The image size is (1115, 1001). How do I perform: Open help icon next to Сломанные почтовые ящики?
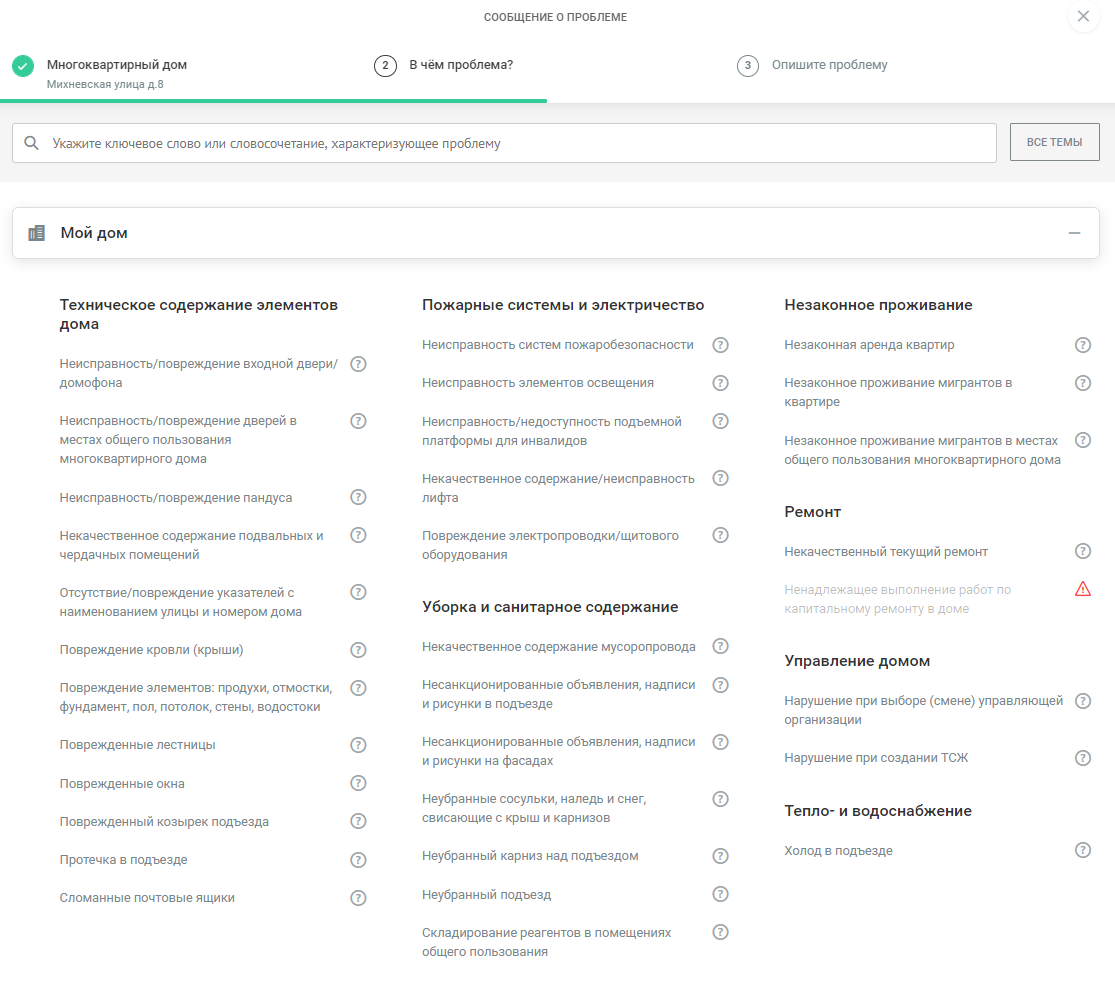point(358,898)
